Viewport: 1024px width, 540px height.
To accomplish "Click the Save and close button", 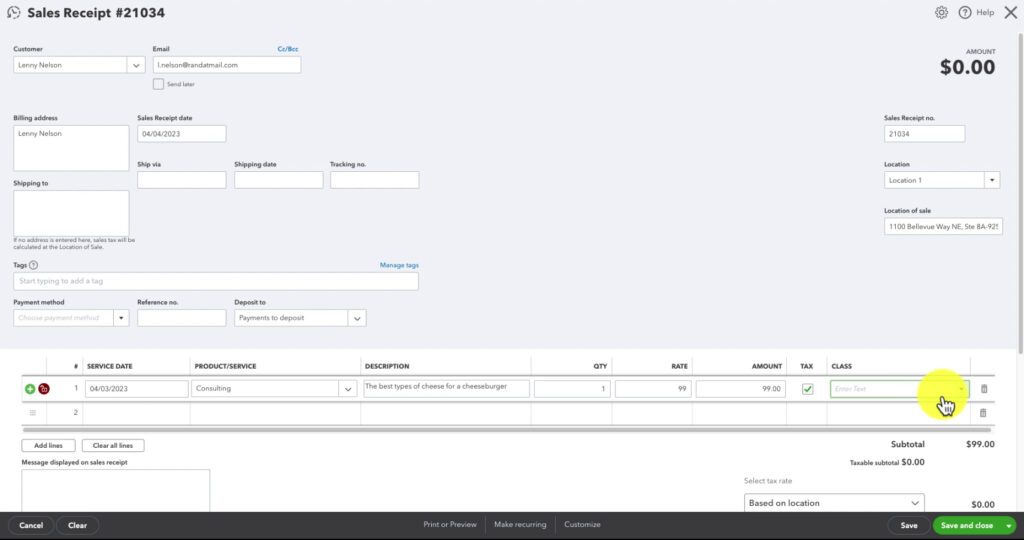I will pos(967,526).
